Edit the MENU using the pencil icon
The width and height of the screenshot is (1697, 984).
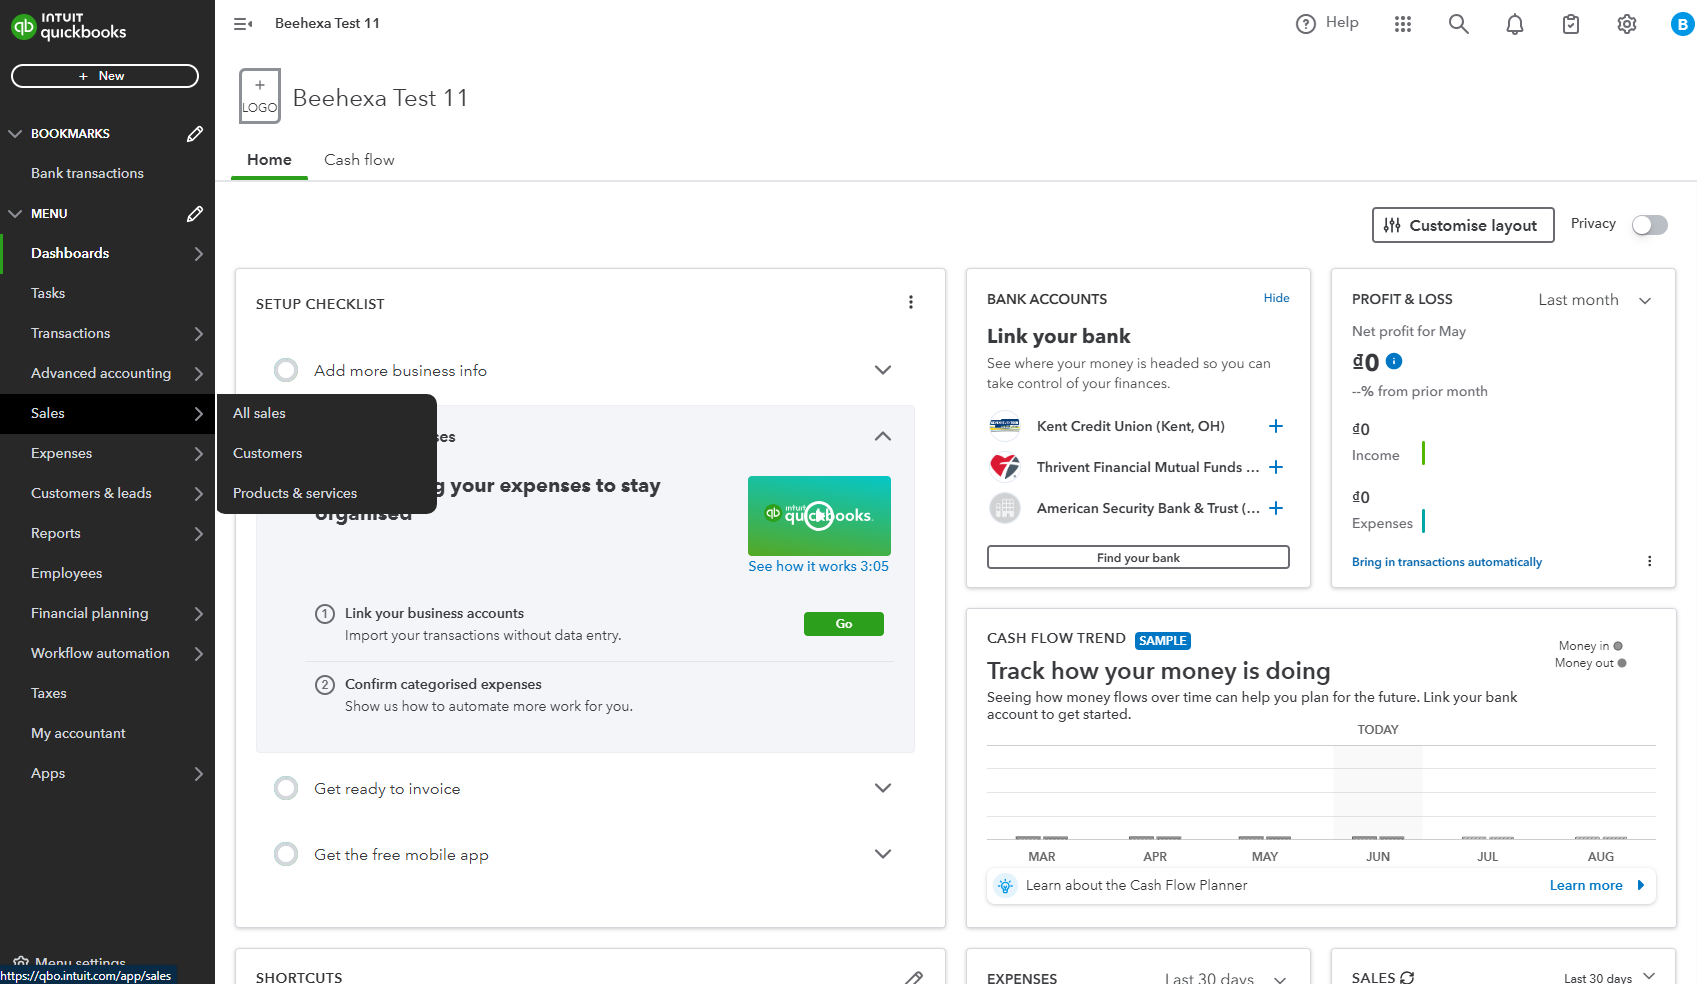click(x=194, y=213)
